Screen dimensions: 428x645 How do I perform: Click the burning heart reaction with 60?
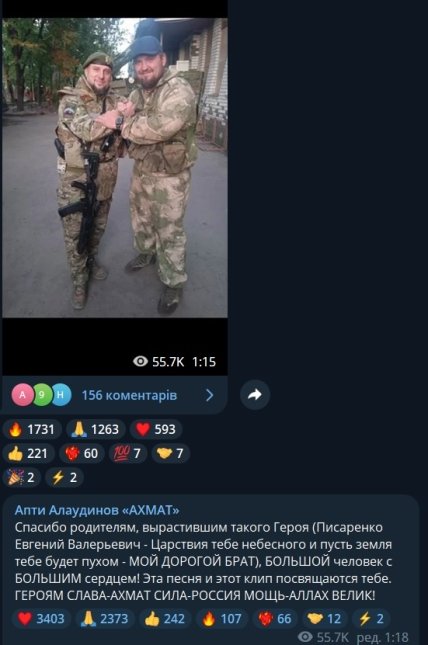point(81,453)
